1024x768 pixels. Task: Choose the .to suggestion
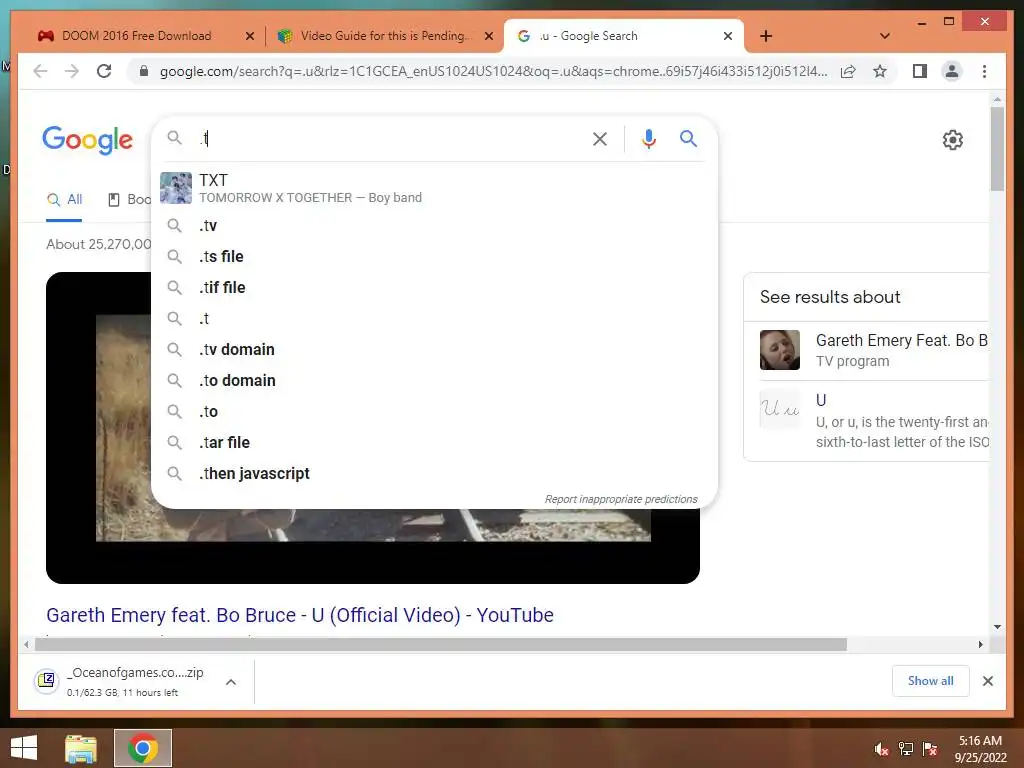(434, 411)
